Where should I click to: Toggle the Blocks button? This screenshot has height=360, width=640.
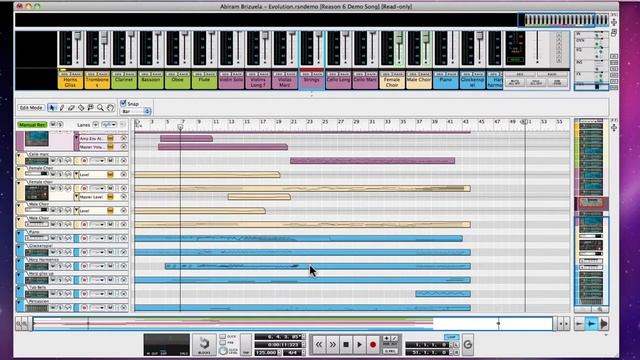coord(204,344)
